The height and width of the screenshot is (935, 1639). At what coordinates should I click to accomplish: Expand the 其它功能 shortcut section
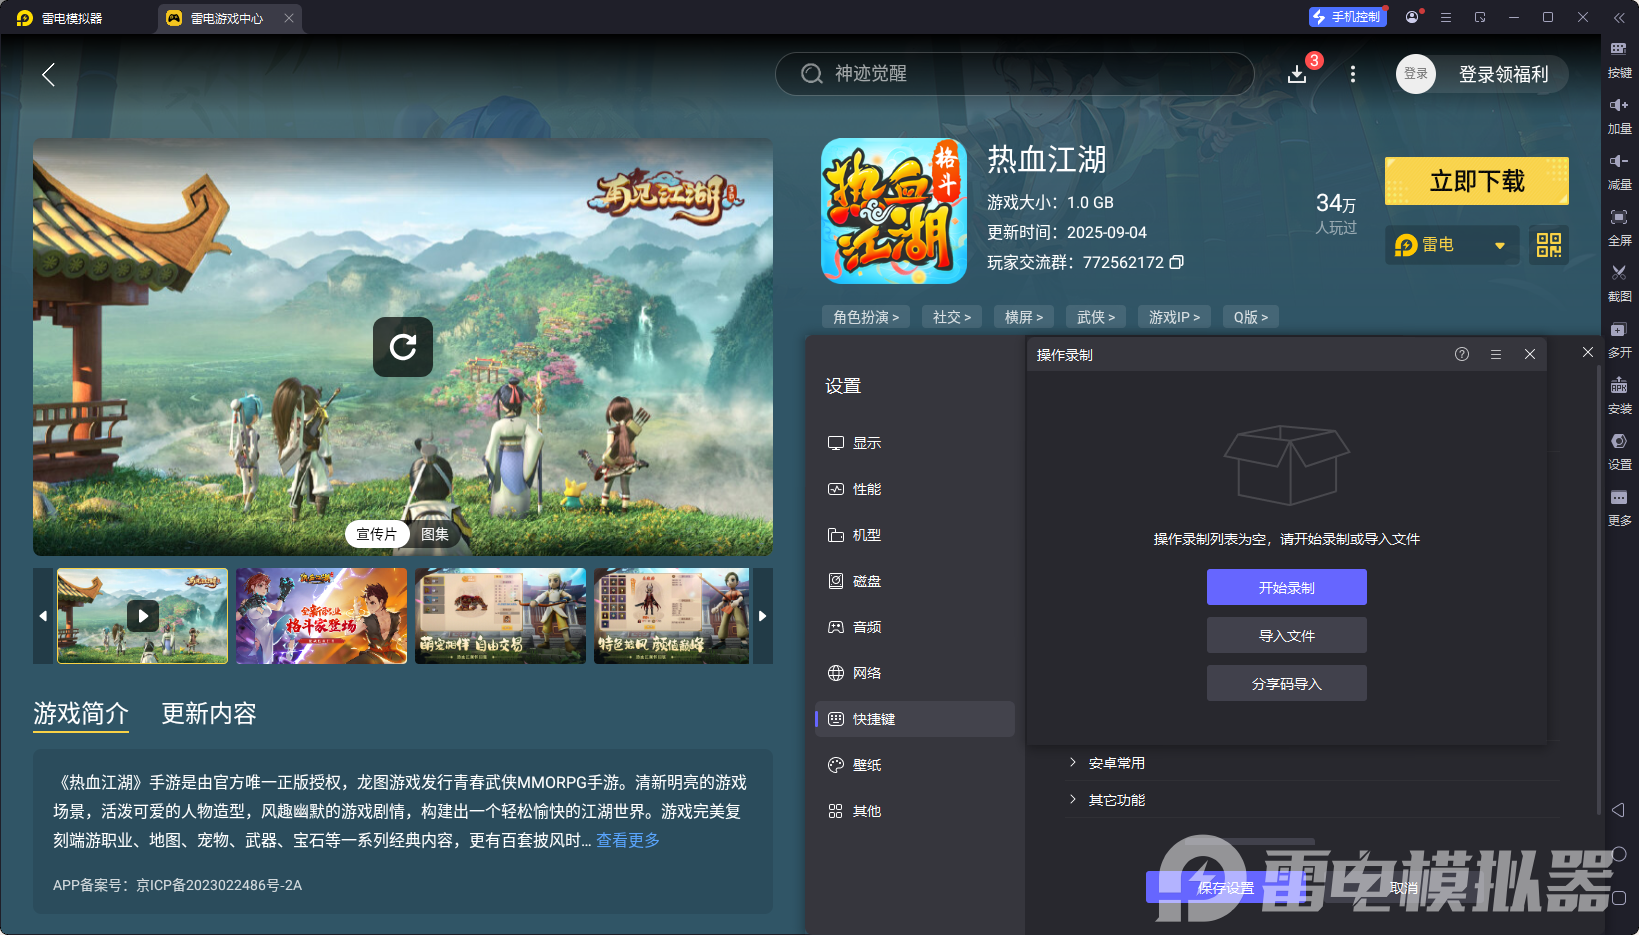tap(1310, 800)
